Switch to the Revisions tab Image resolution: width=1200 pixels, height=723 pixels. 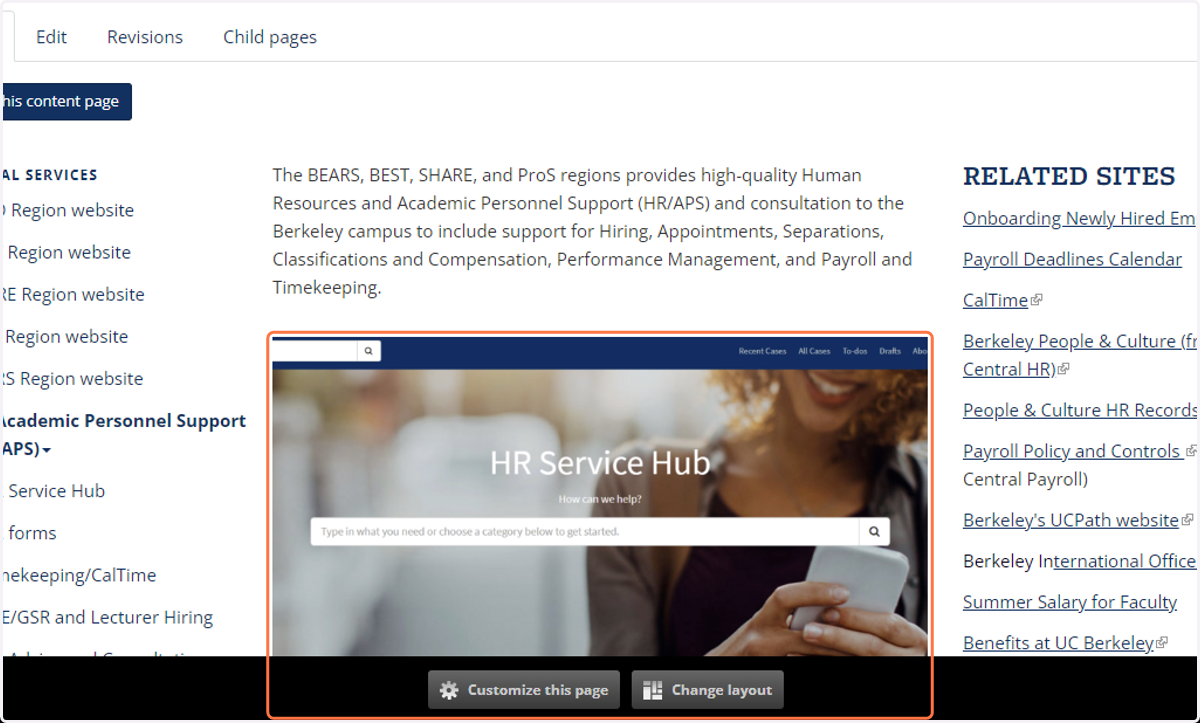point(145,37)
